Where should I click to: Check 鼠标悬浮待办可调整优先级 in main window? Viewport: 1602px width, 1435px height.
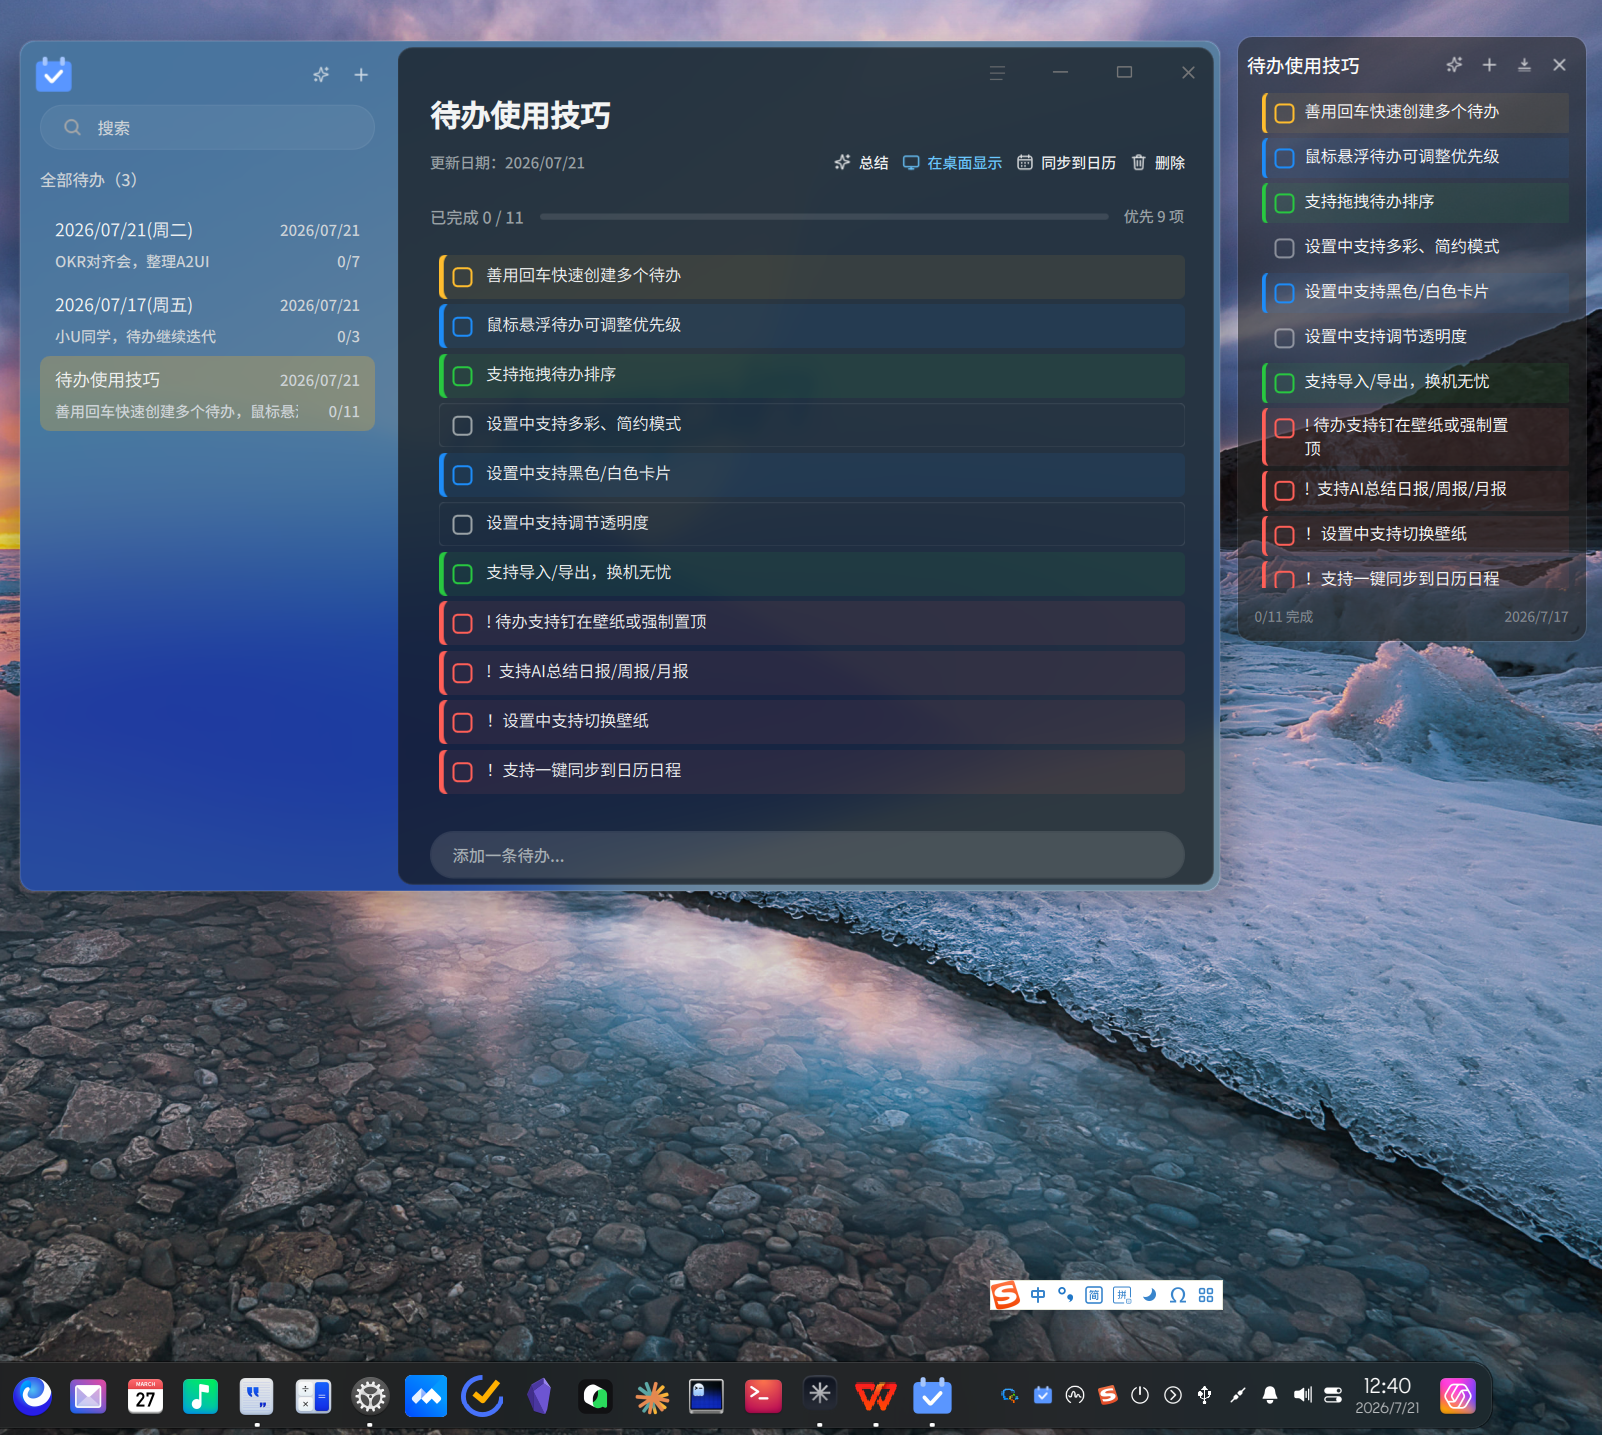point(463,326)
